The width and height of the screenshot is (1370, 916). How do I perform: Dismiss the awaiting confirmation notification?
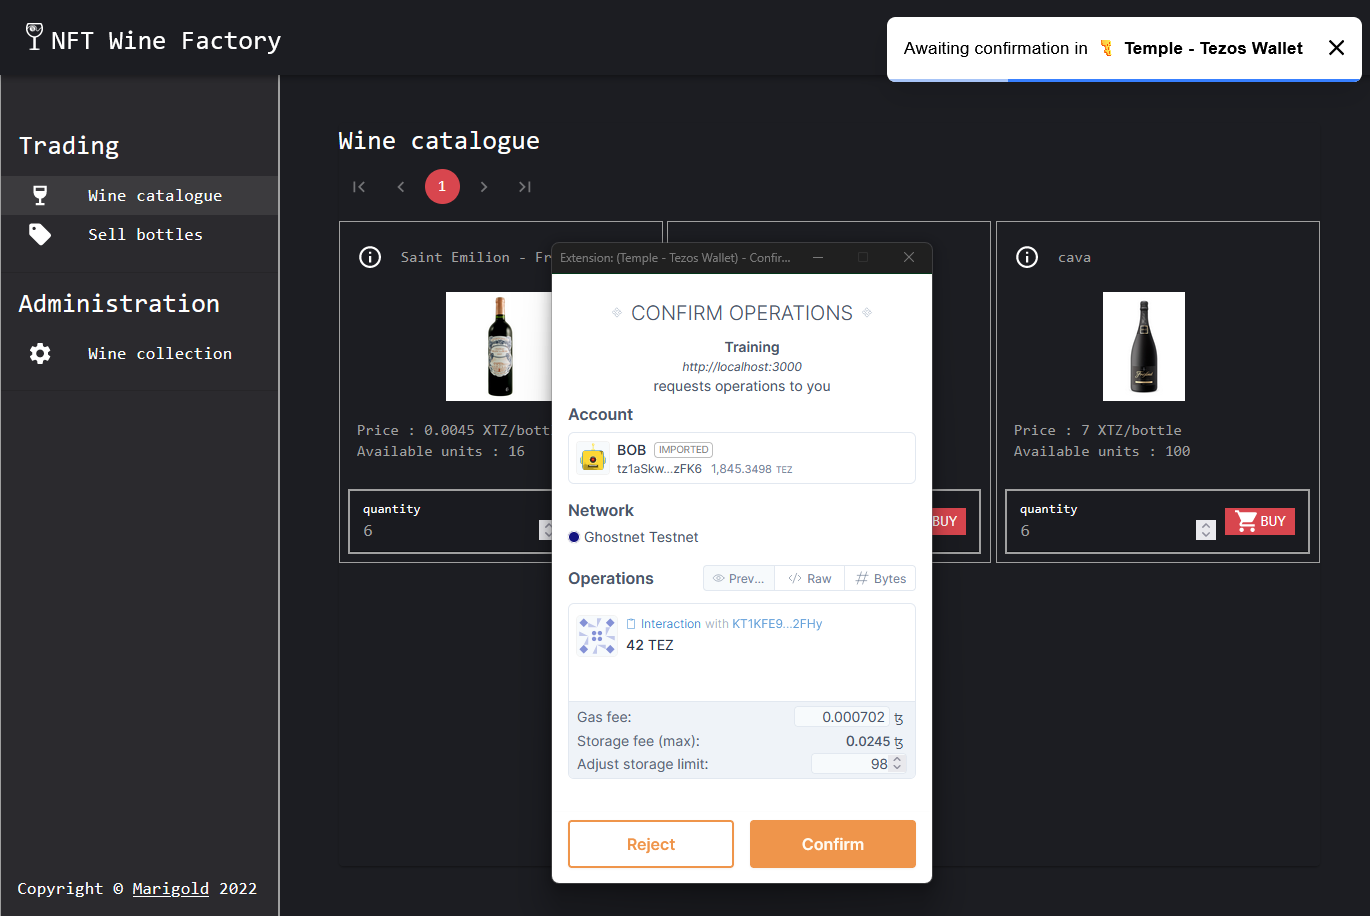(1336, 48)
